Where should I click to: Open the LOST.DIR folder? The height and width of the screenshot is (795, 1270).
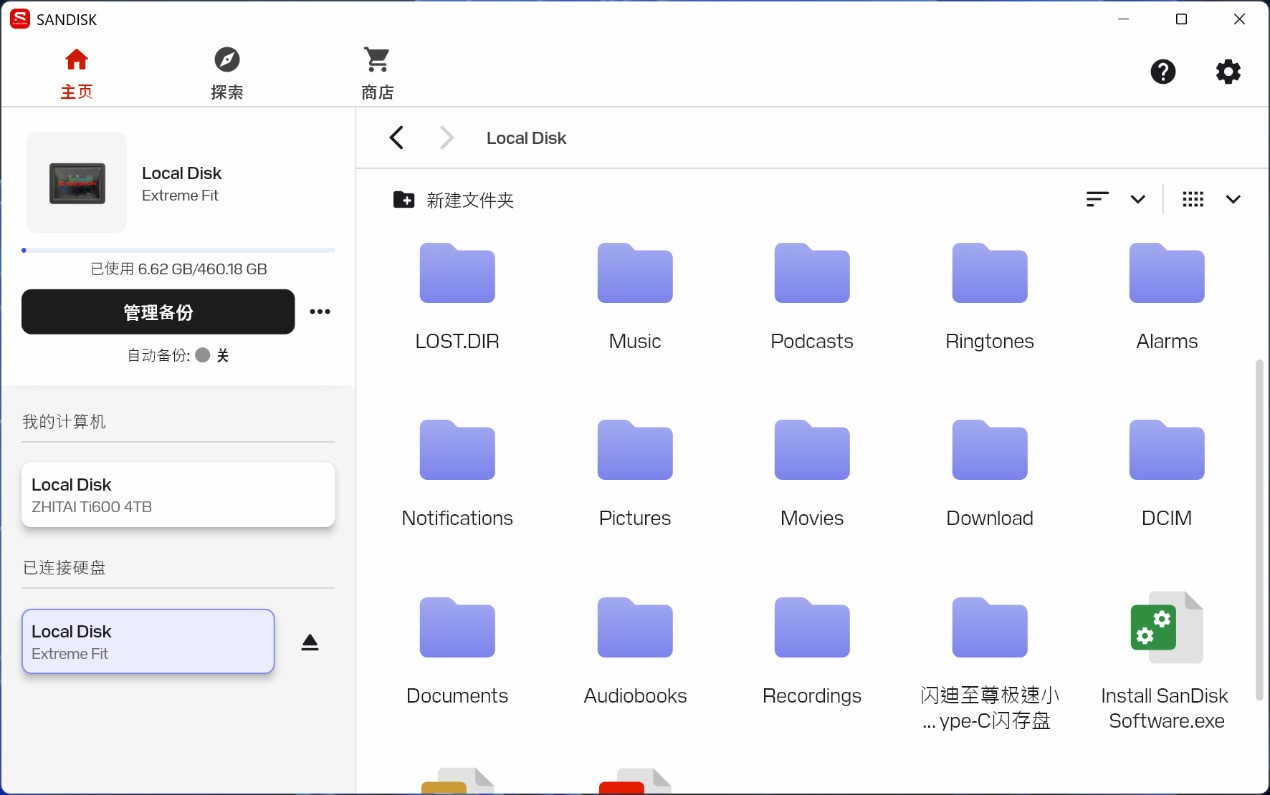pos(457,297)
